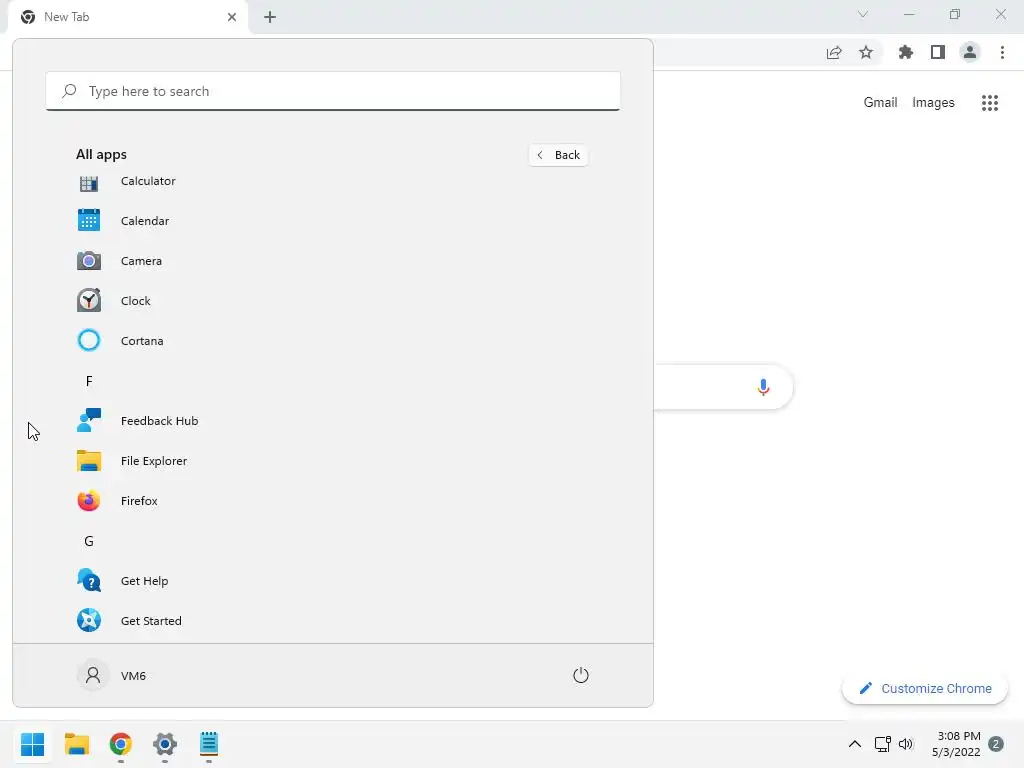Screen dimensions: 1024x768
Task: Click the Windows Start button on taskbar
Action: (x=33, y=744)
